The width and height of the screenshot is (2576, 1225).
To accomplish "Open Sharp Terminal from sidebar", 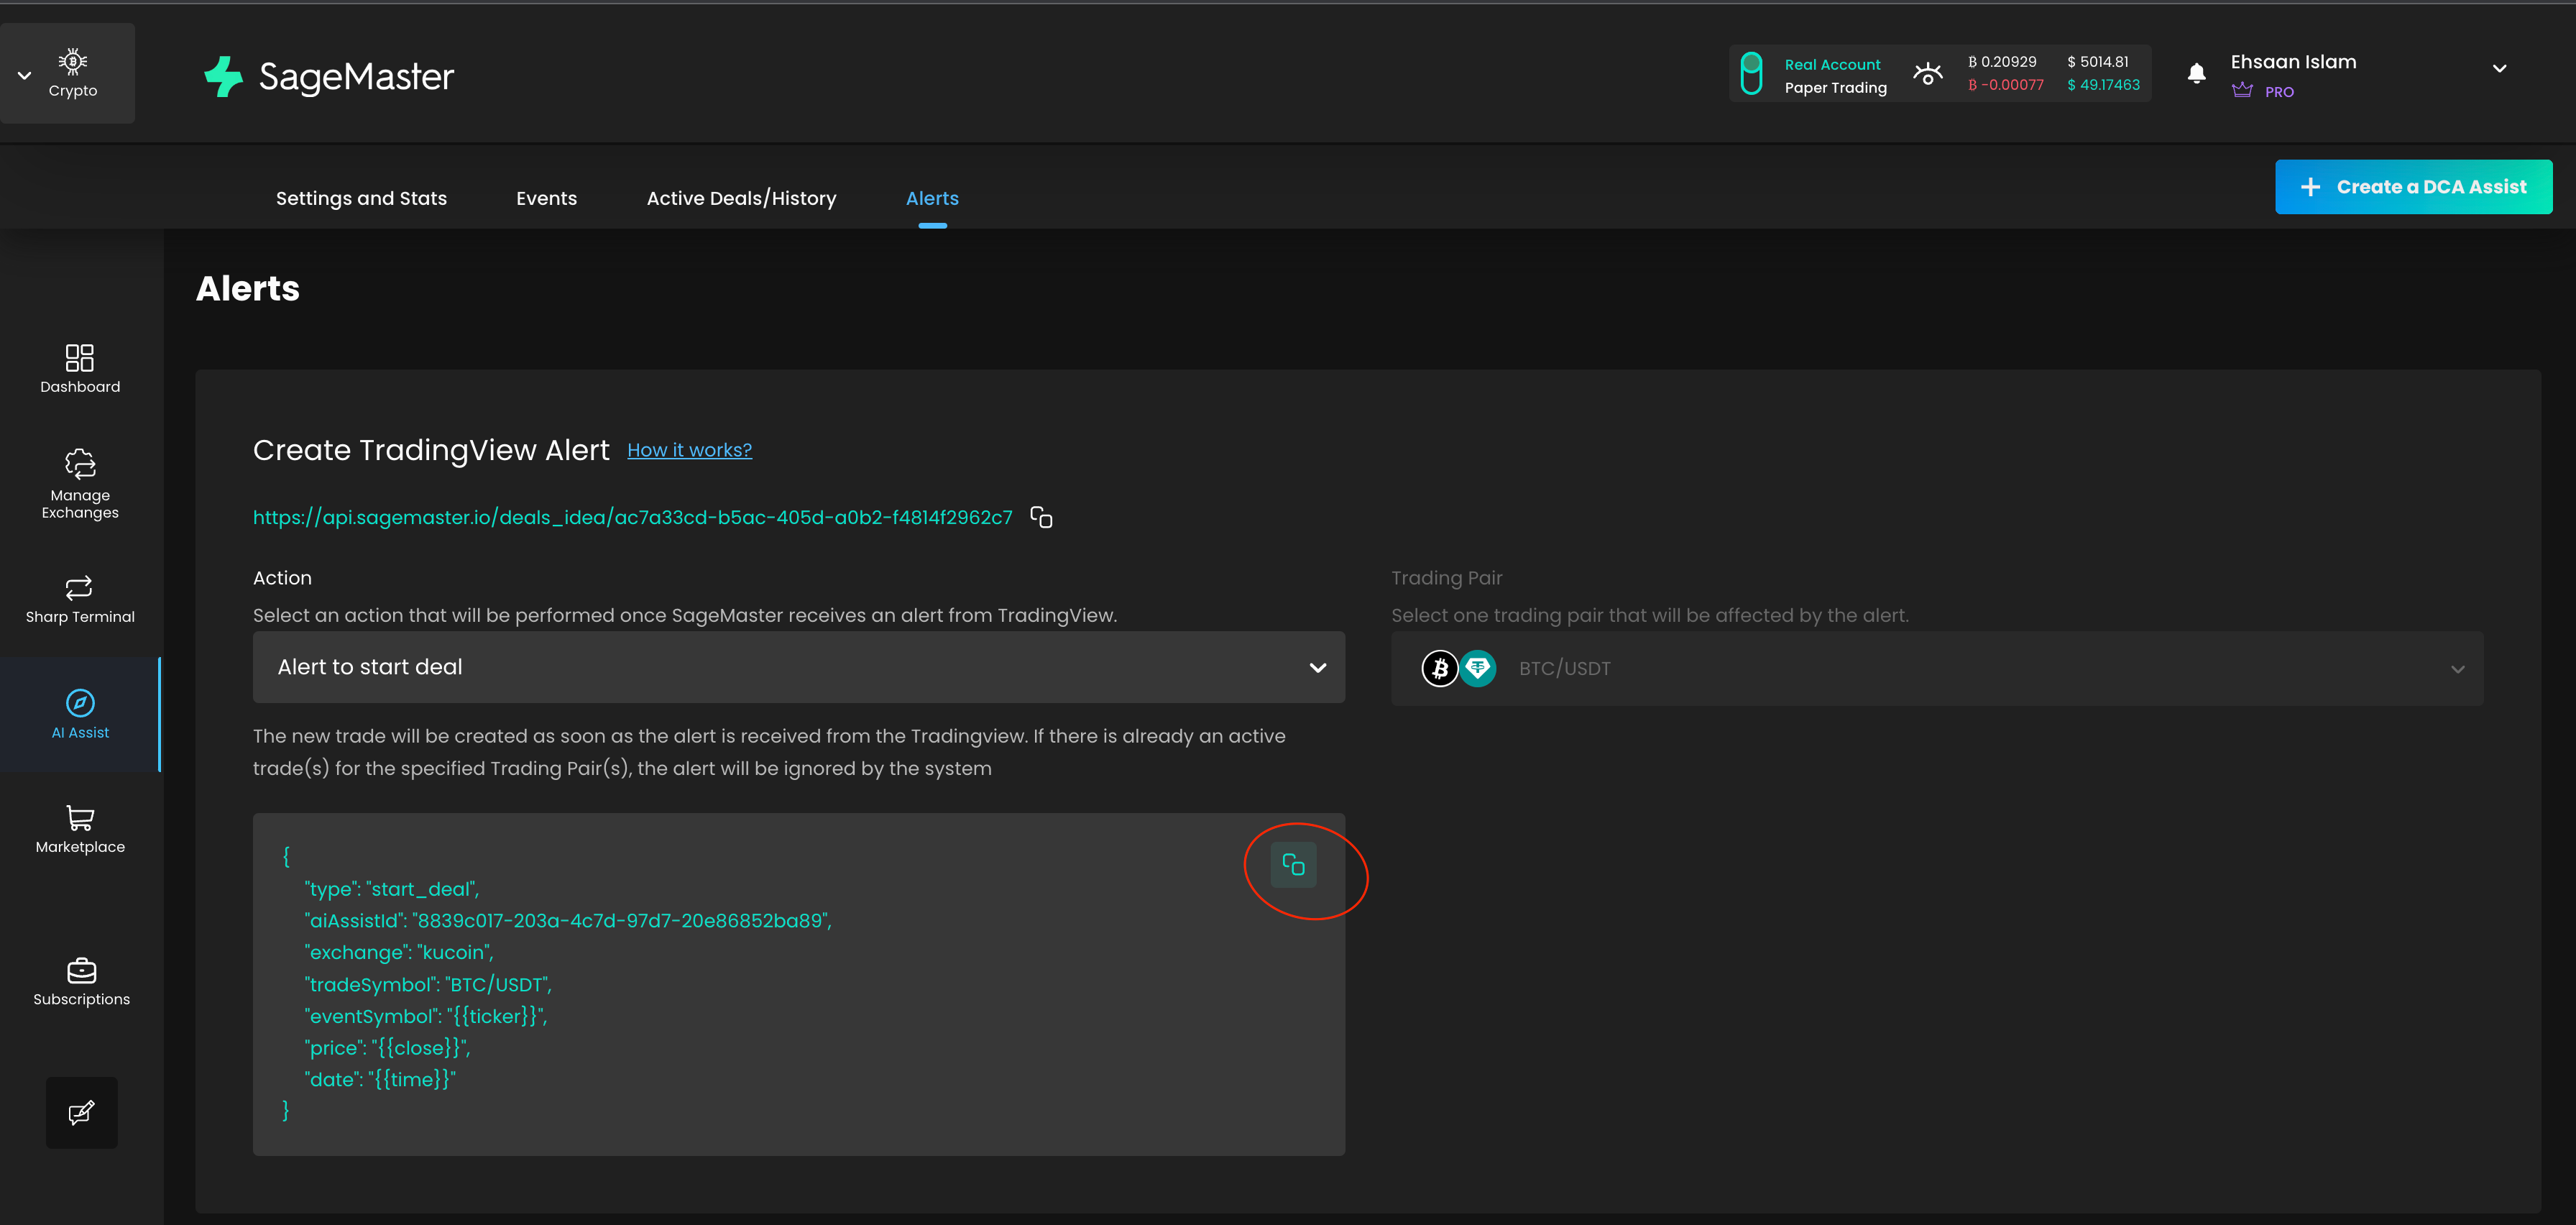I will tap(80, 600).
